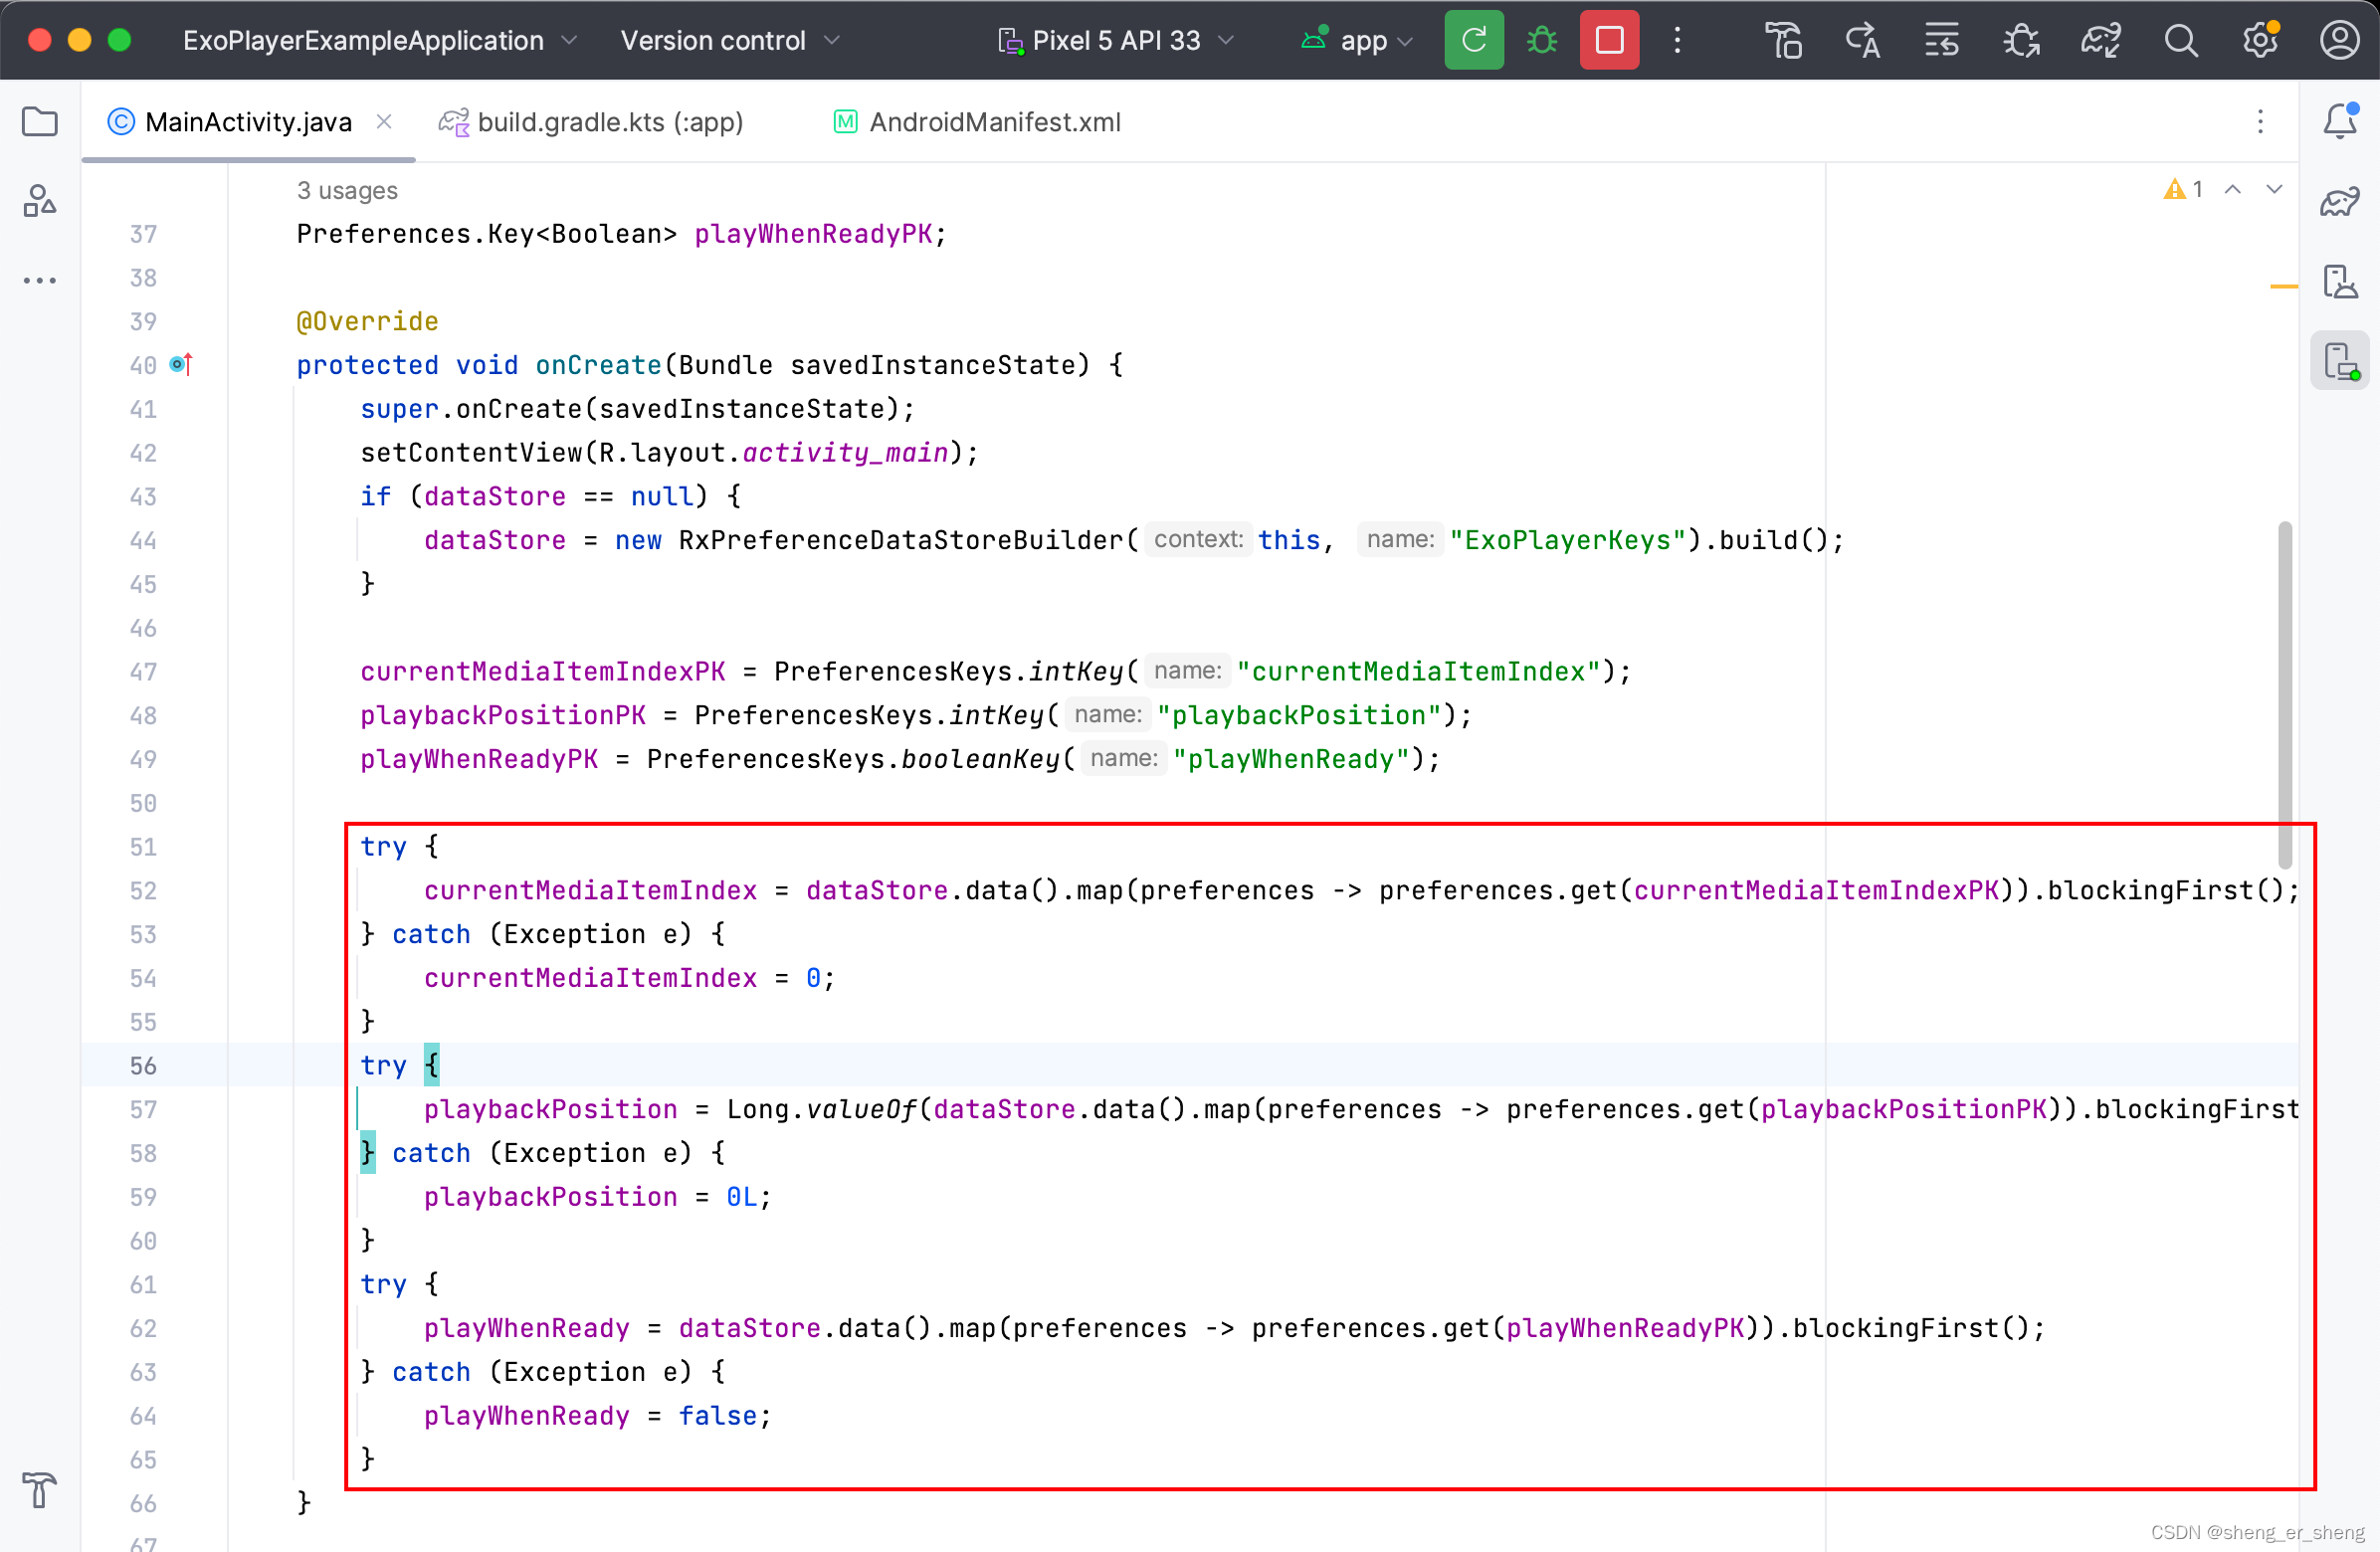Sync project with Gradle files icon
This screenshot has height=1552, width=2380.
click(x=2100, y=40)
